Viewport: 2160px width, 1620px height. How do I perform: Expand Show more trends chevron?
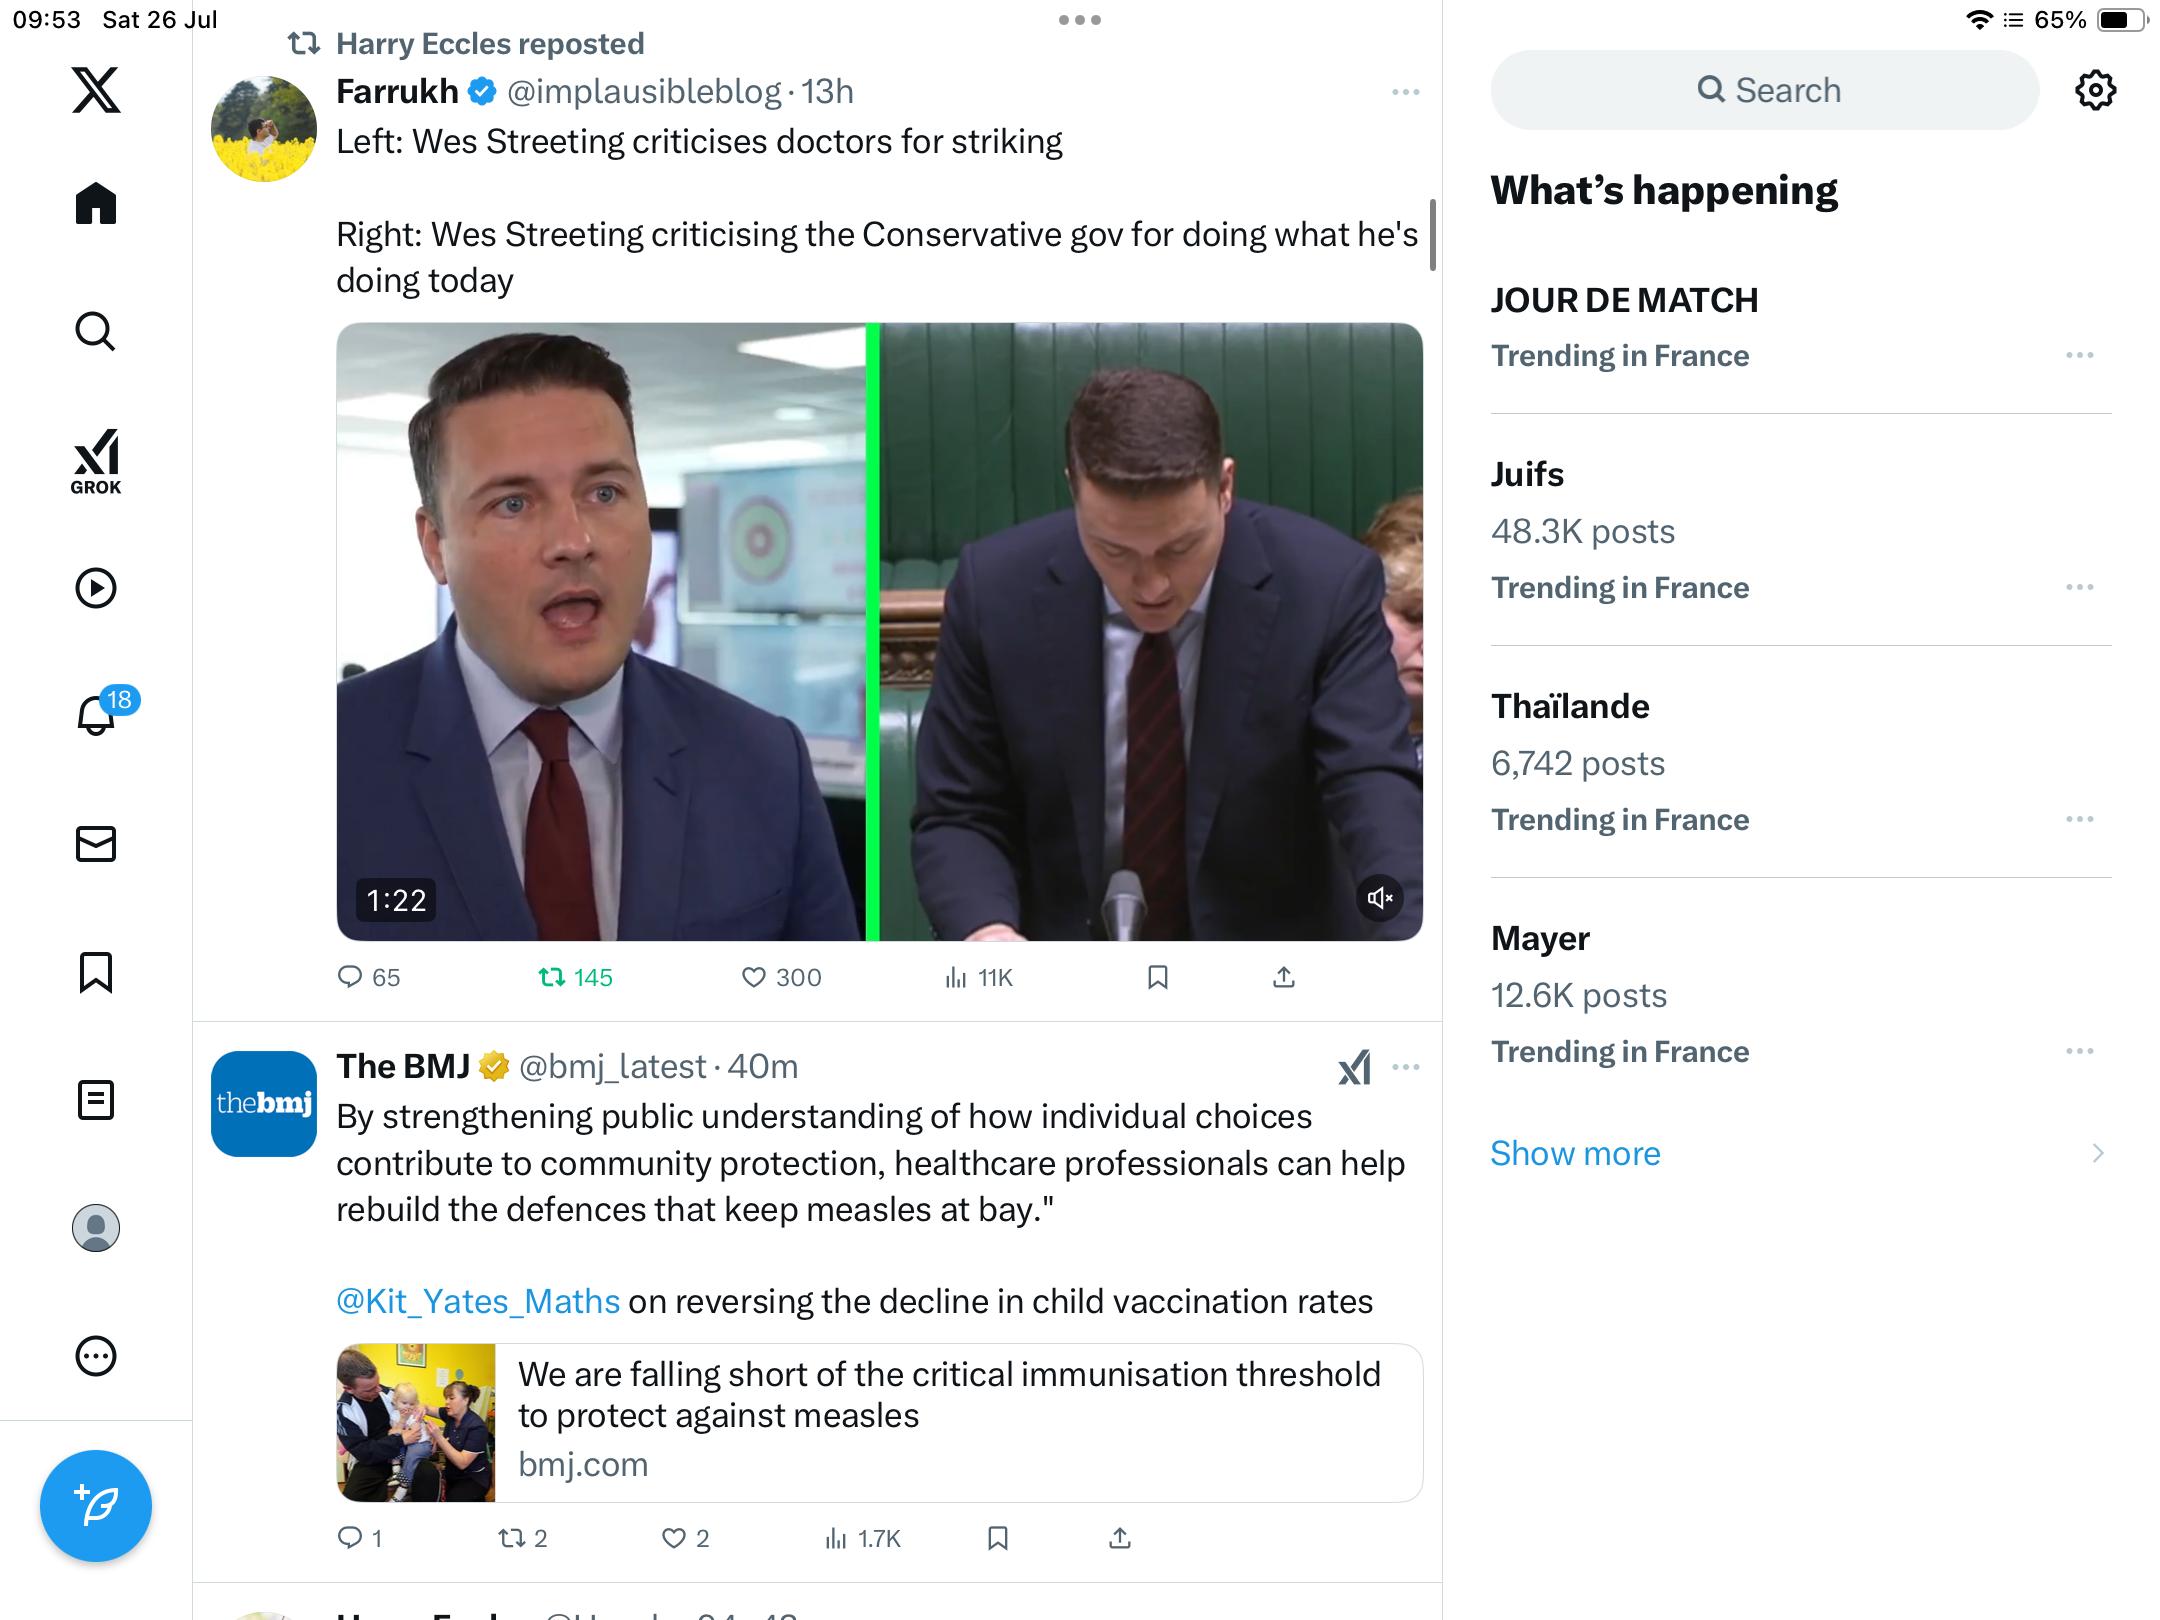2098,1153
